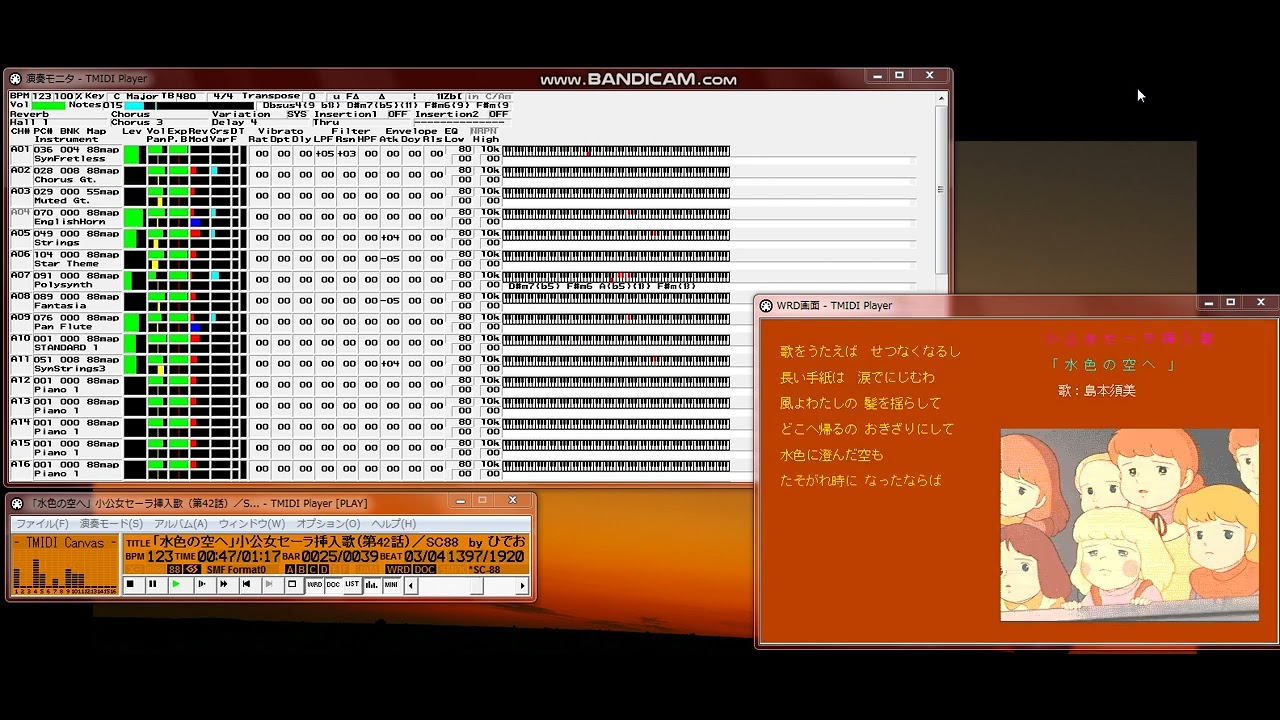1280x720 pixels.
Task: Click the Key C Major field
Action: pos(135,96)
